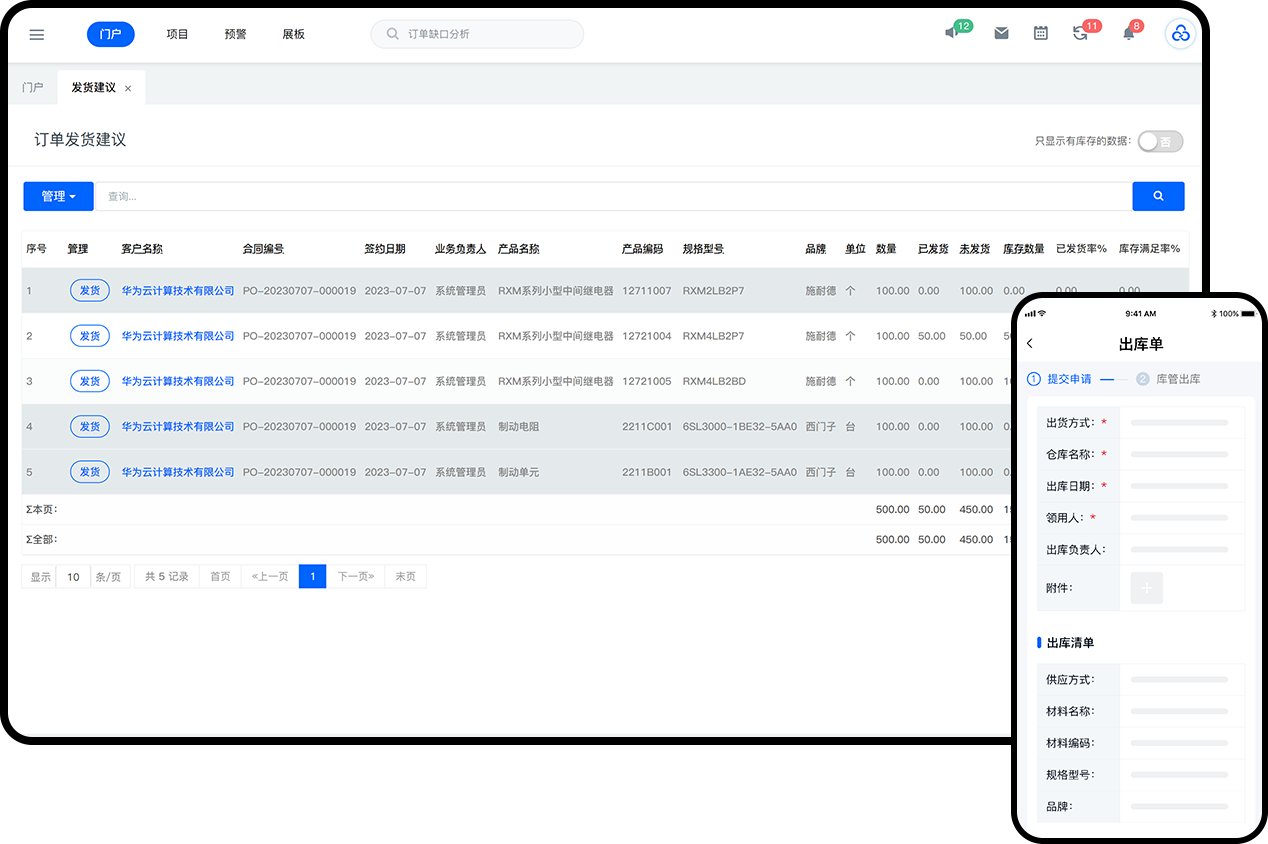The height and width of the screenshot is (844, 1268).
Task: Select the 预警 menu item
Action: coord(235,34)
